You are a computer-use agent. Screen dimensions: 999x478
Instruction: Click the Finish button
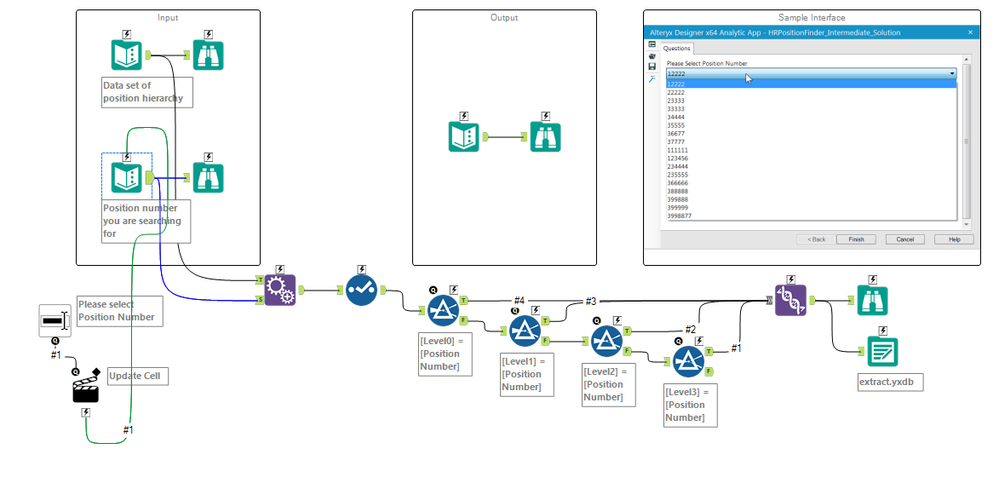coord(856,240)
